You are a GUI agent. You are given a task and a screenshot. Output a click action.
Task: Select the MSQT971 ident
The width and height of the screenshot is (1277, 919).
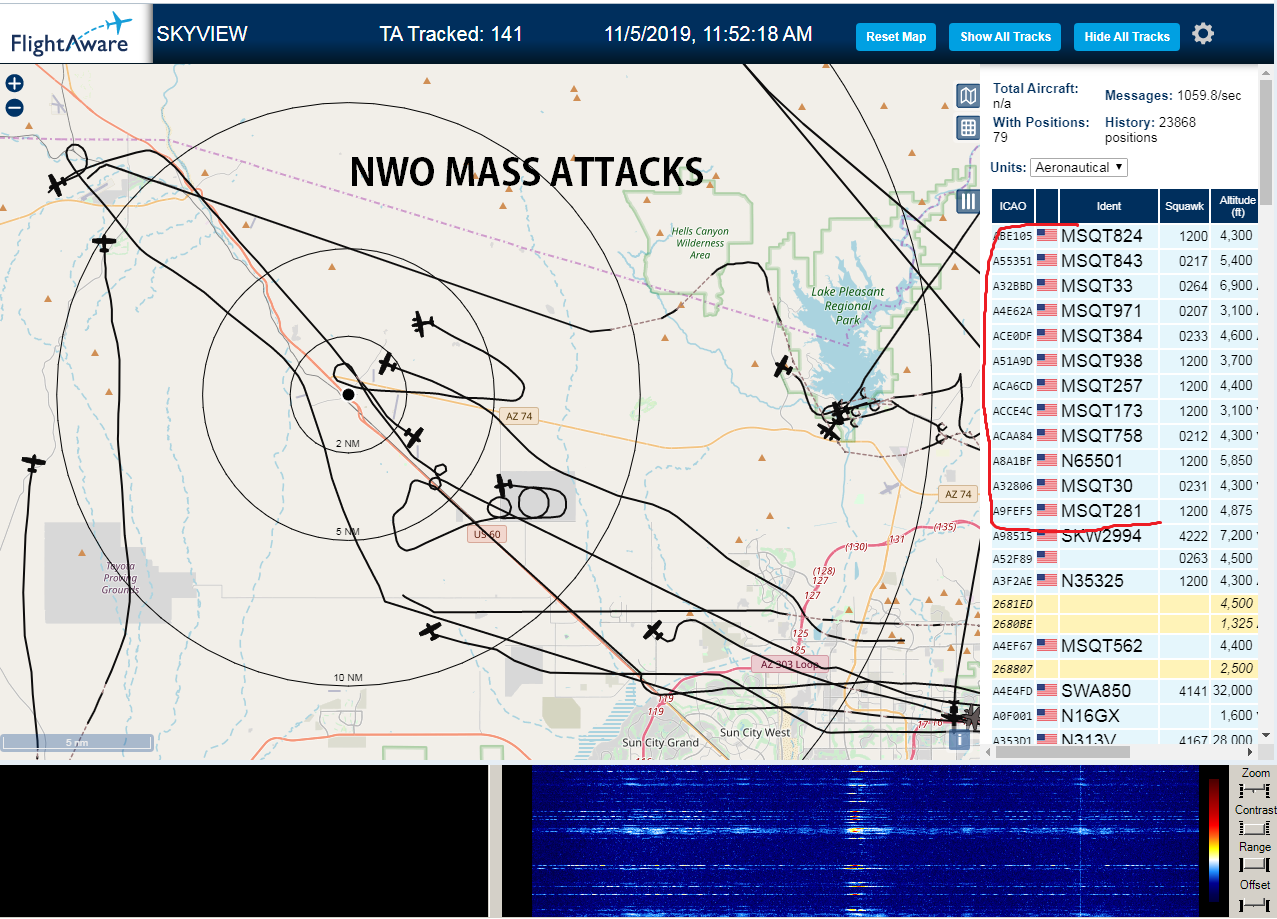1101,311
